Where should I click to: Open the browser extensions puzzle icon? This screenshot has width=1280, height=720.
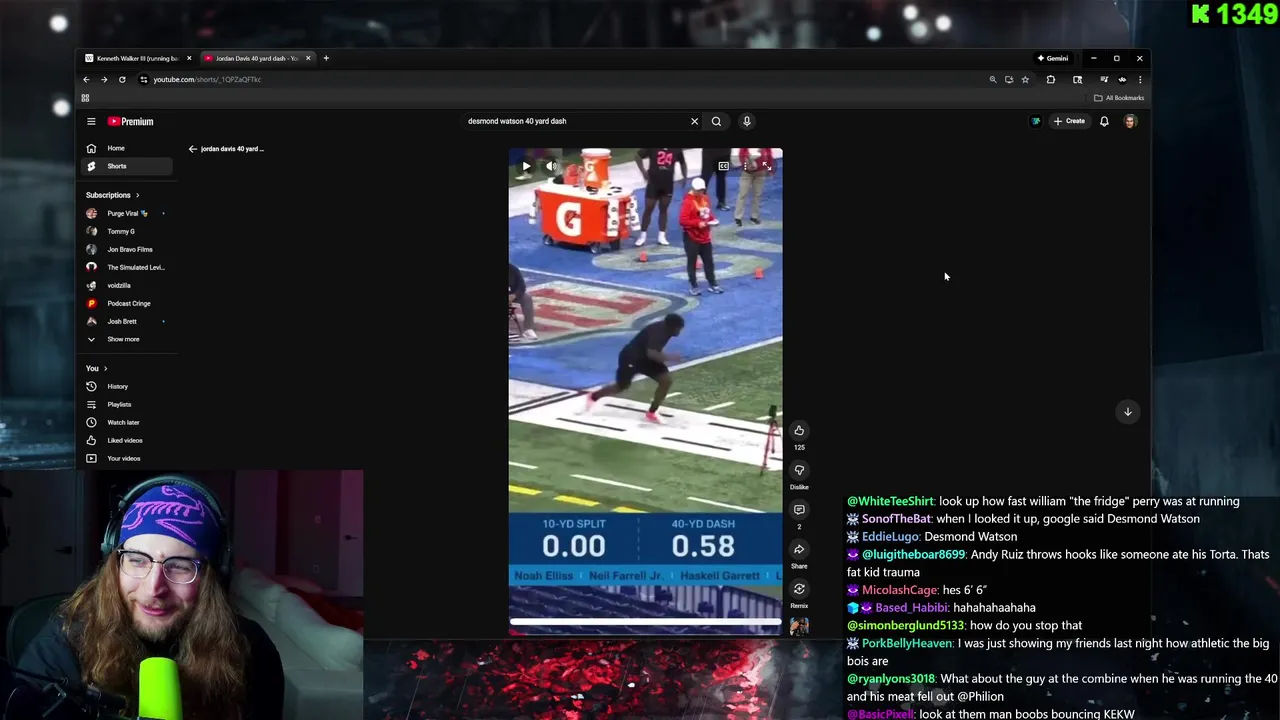[x=1051, y=79]
